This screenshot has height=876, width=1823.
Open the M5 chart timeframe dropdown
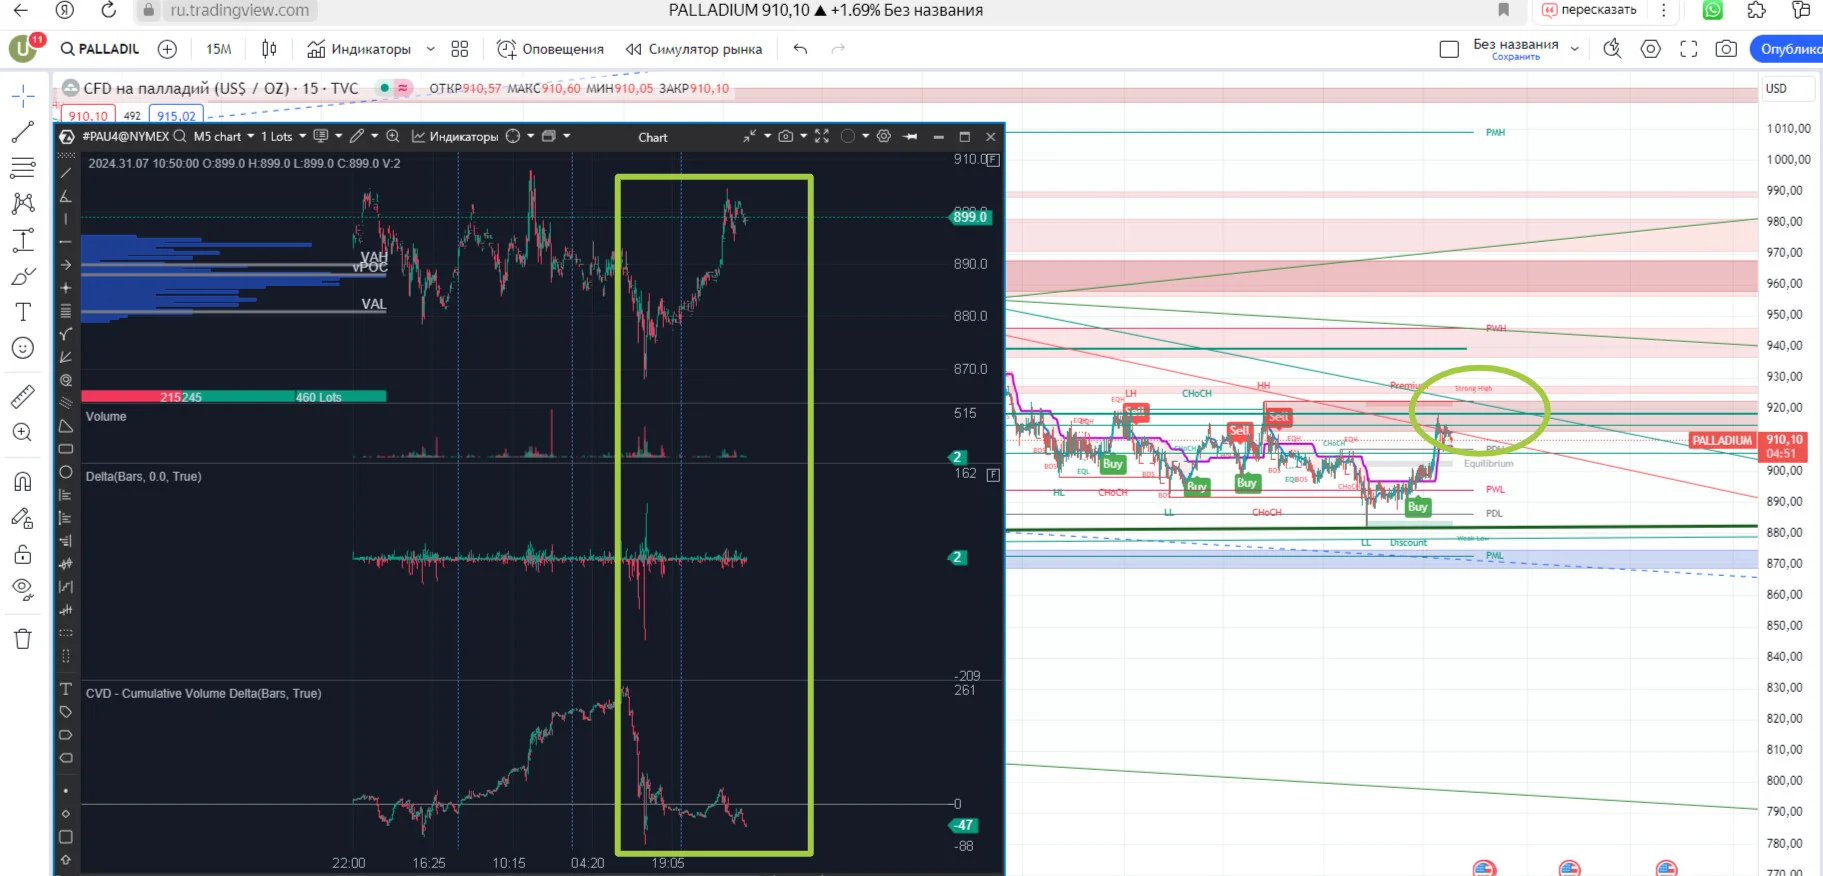pos(223,137)
